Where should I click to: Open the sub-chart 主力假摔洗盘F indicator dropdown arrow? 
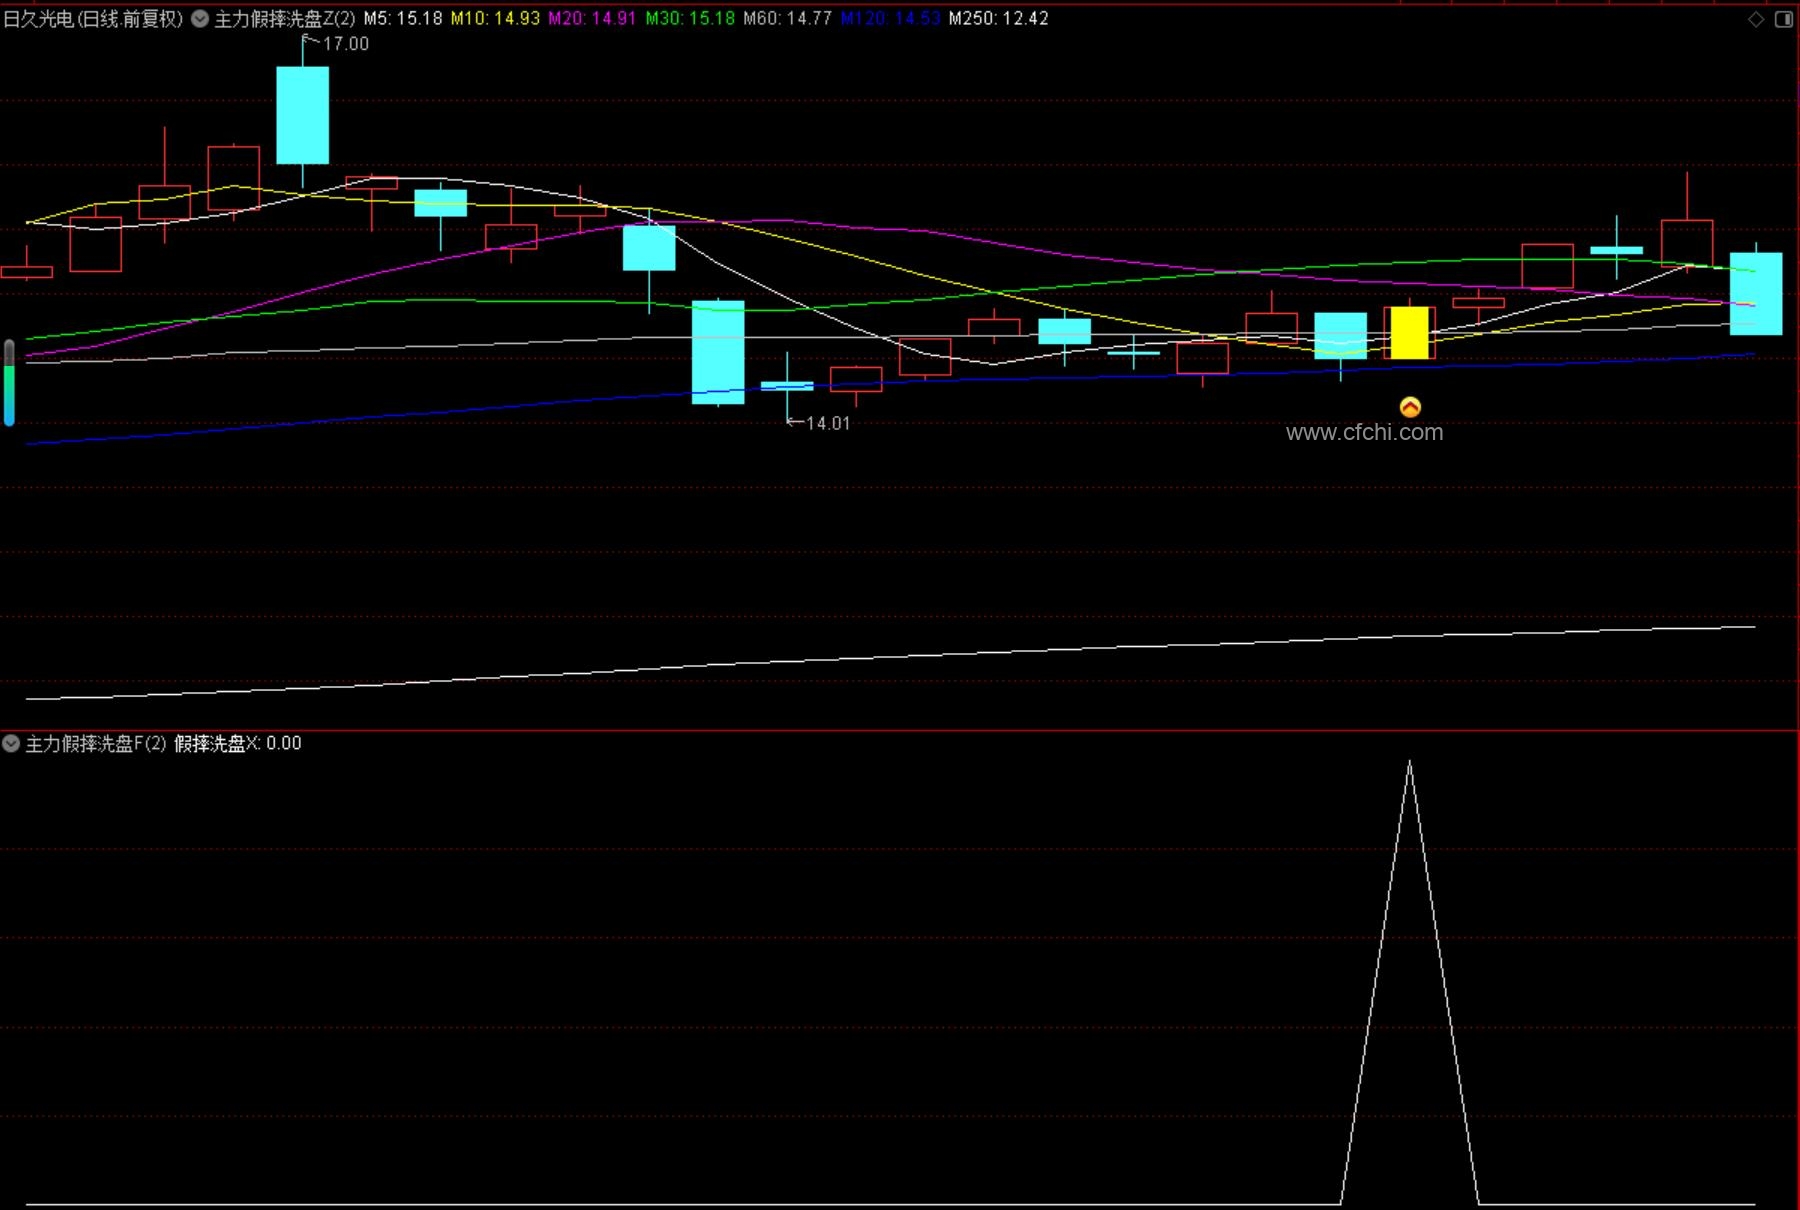pos(11,743)
